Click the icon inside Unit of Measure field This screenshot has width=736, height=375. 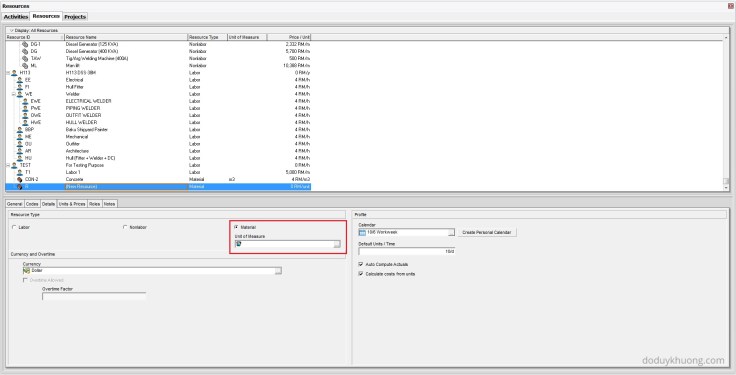[x=238, y=244]
